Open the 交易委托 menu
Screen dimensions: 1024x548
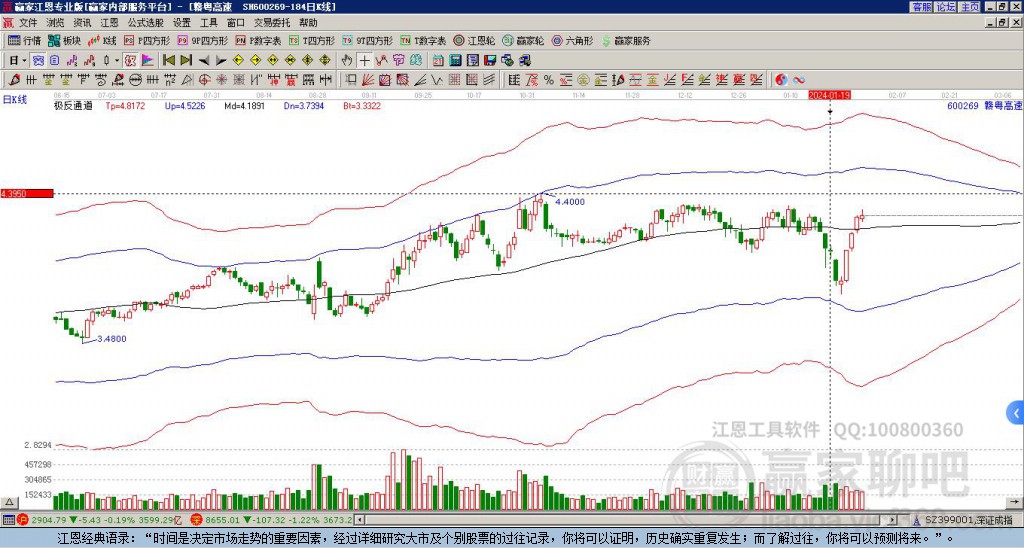pyautogui.click(x=272, y=23)
